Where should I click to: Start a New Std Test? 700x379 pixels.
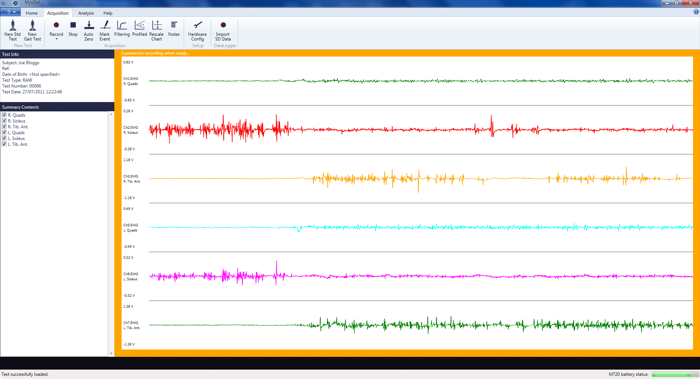[x=12, y=30]
